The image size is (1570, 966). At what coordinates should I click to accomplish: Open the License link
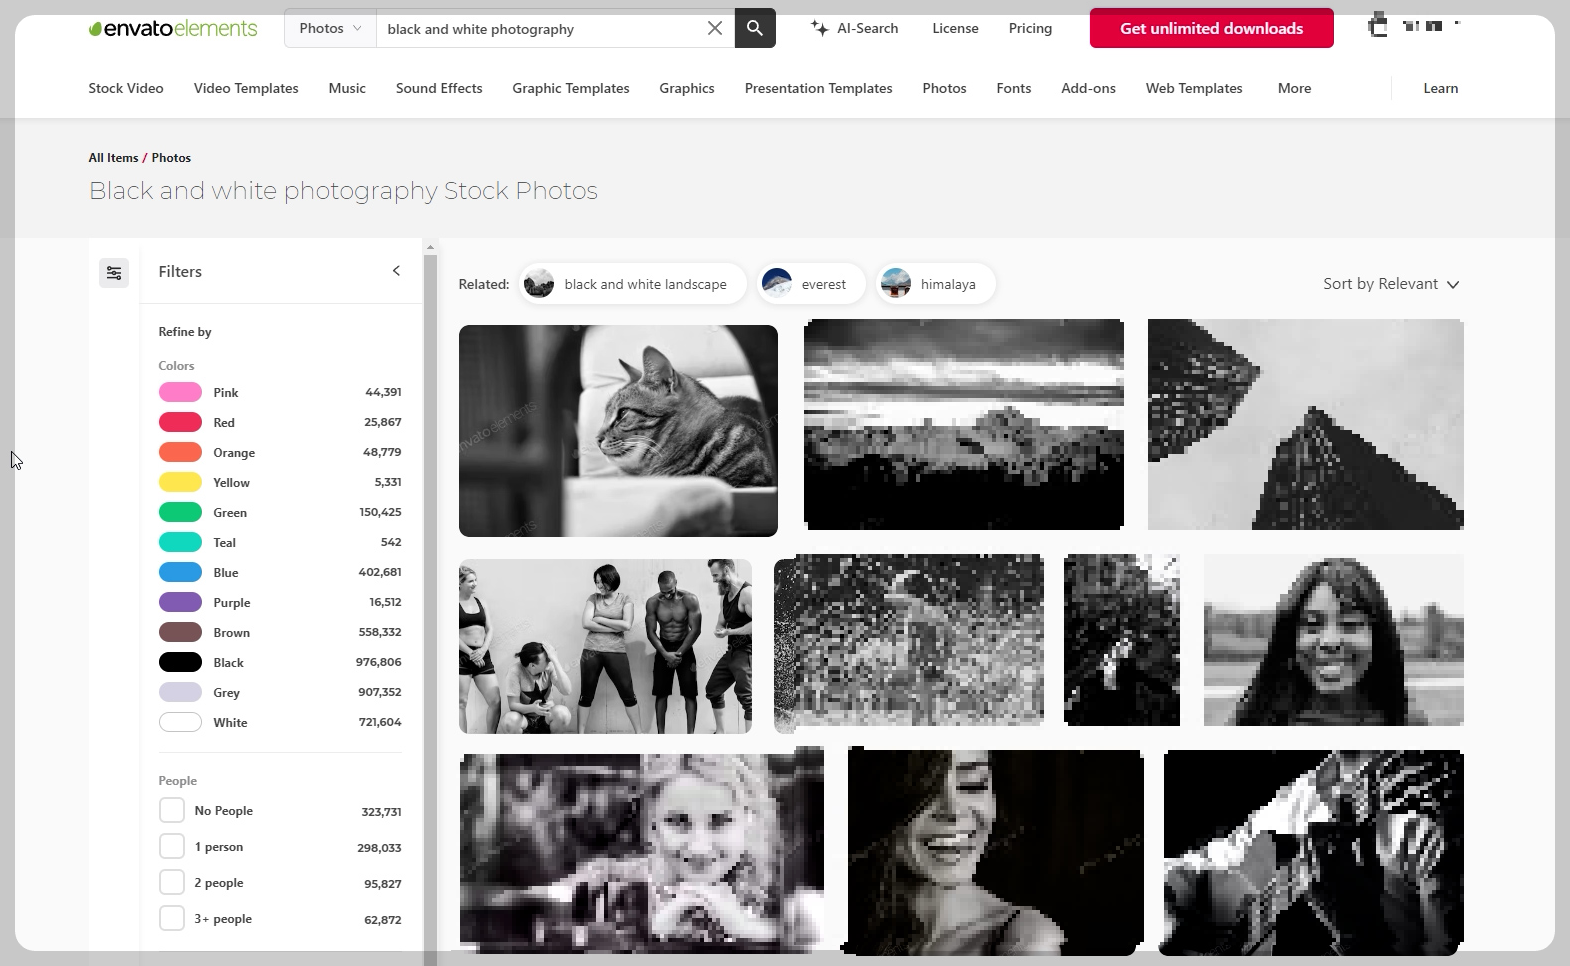click(x=955, y=28)
